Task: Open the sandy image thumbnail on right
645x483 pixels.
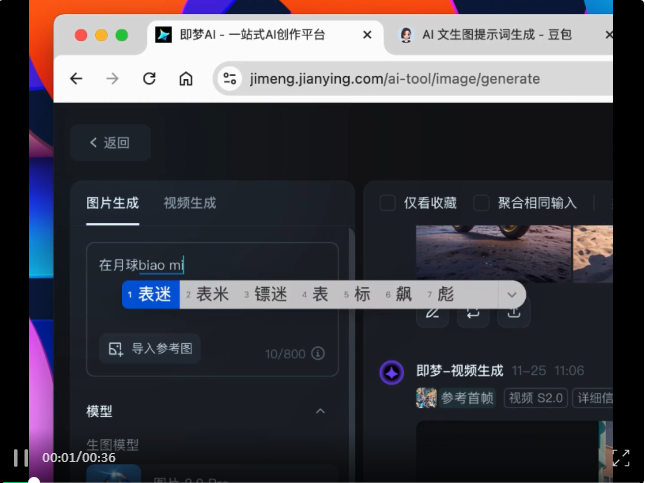Action: [593, 253]
